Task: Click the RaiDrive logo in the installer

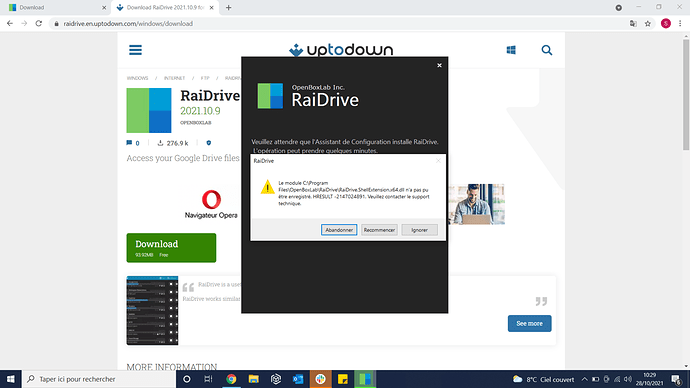Action: pos(270,96)
